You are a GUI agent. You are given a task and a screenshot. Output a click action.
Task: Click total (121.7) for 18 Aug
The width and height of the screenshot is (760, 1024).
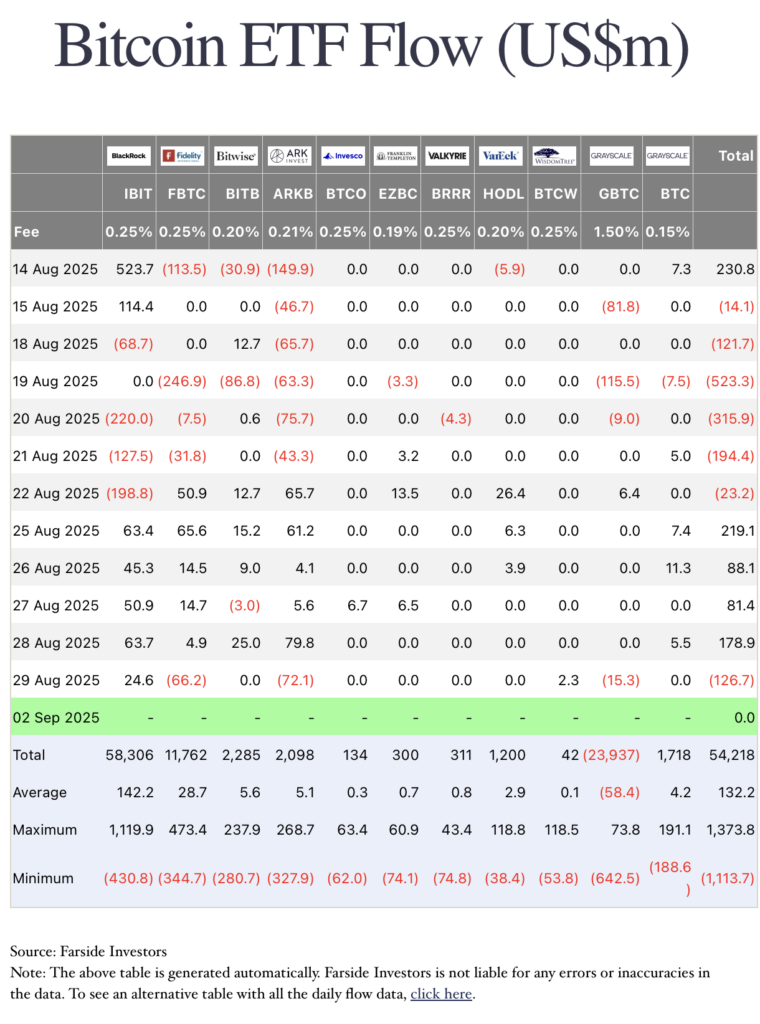tap(733, 344)
